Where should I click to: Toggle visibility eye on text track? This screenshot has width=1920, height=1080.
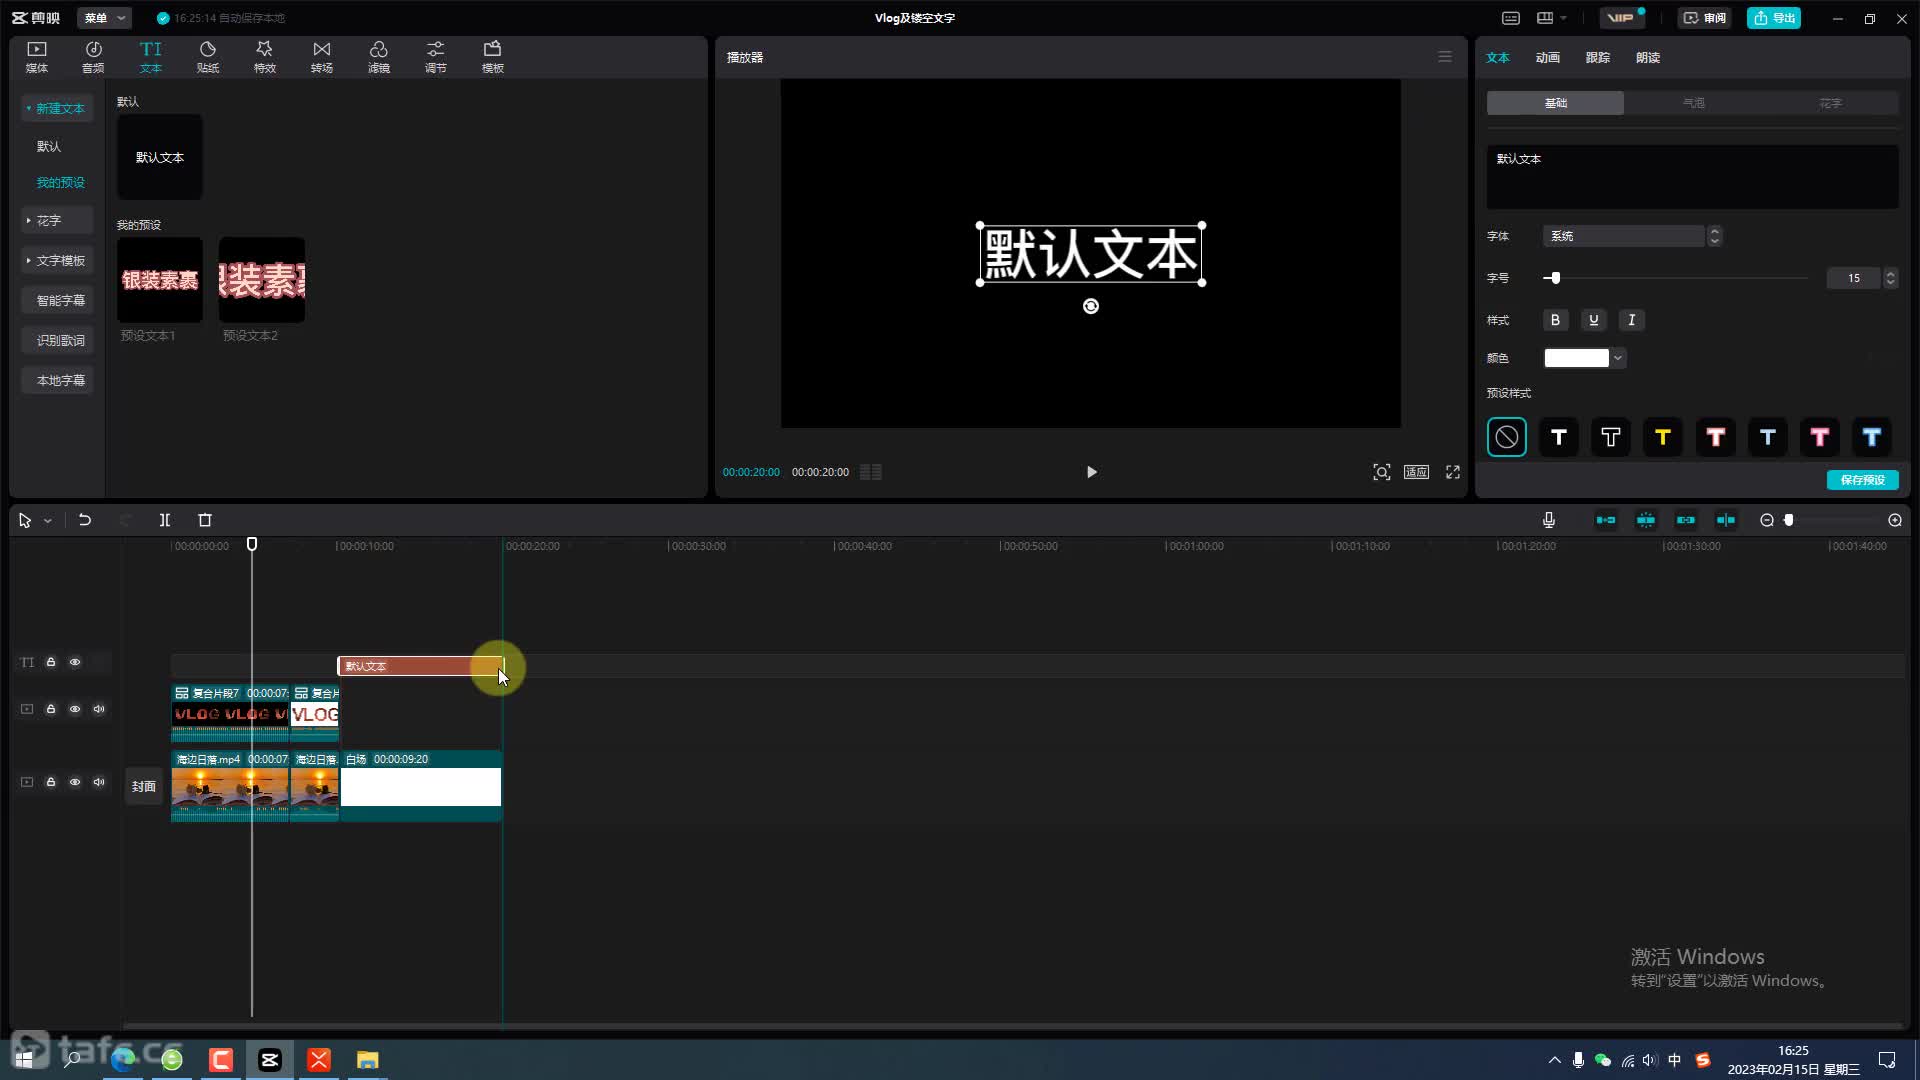[75, 662]
